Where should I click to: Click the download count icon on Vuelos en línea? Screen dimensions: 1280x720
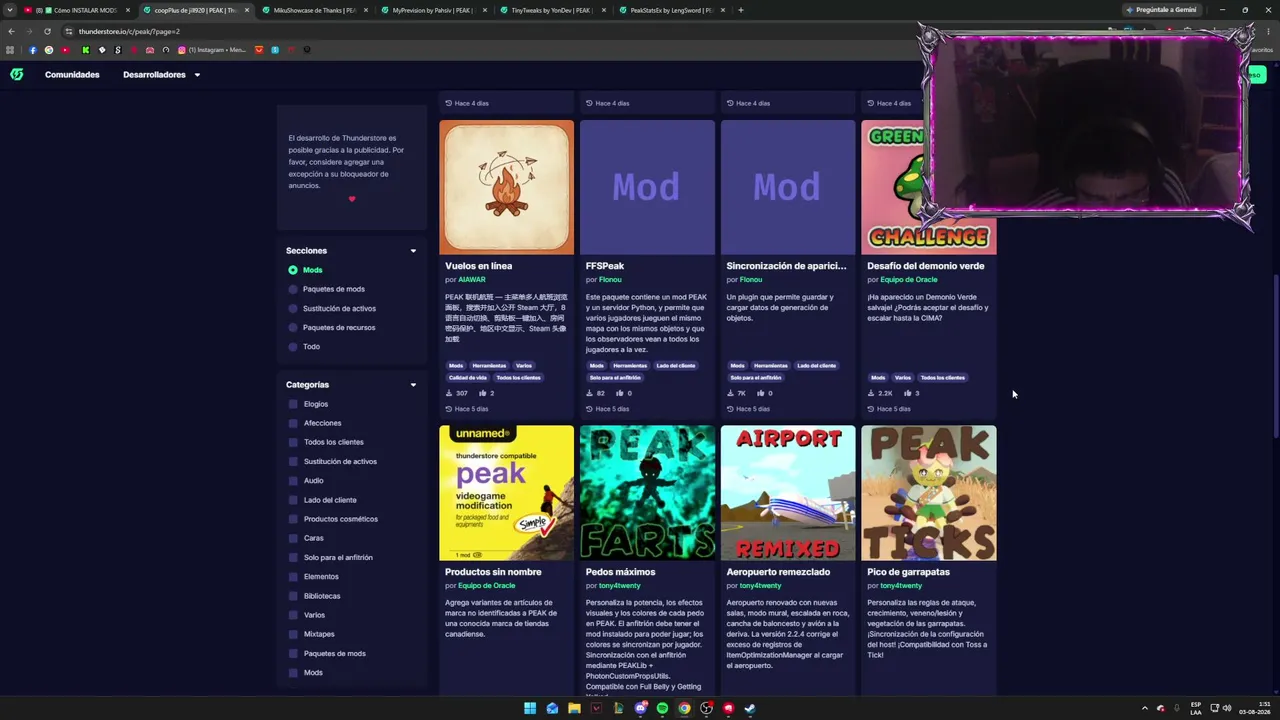tap(449, 393)
